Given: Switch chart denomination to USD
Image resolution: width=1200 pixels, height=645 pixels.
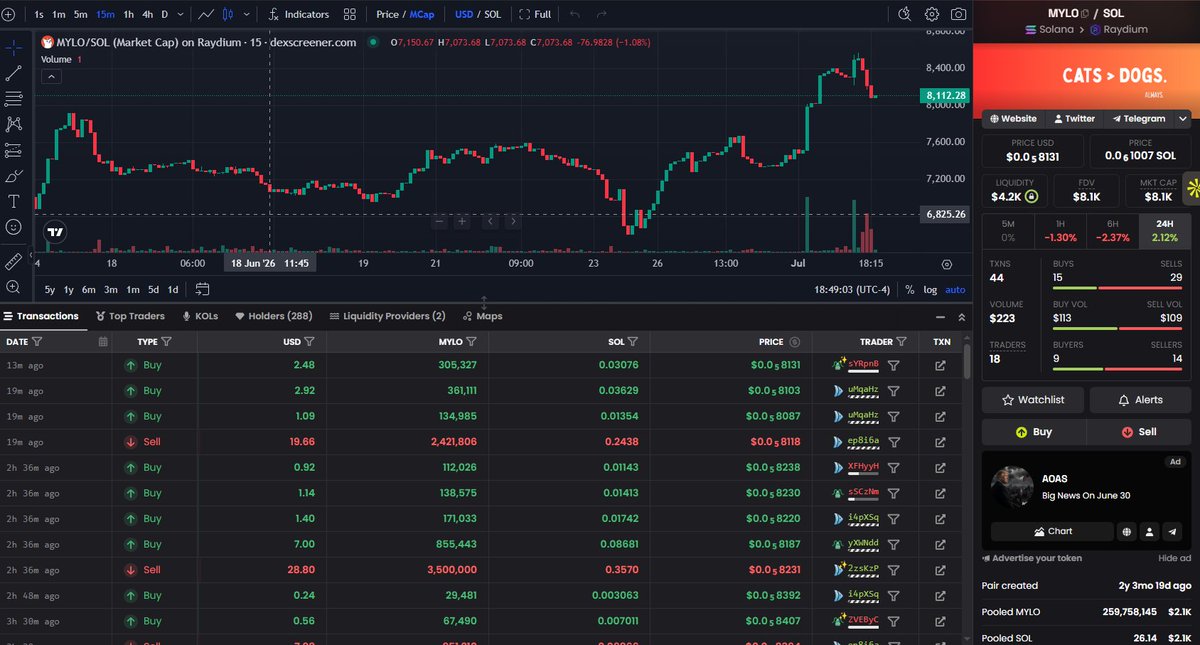Looking at the screenshot, I should tap(464, 14).
